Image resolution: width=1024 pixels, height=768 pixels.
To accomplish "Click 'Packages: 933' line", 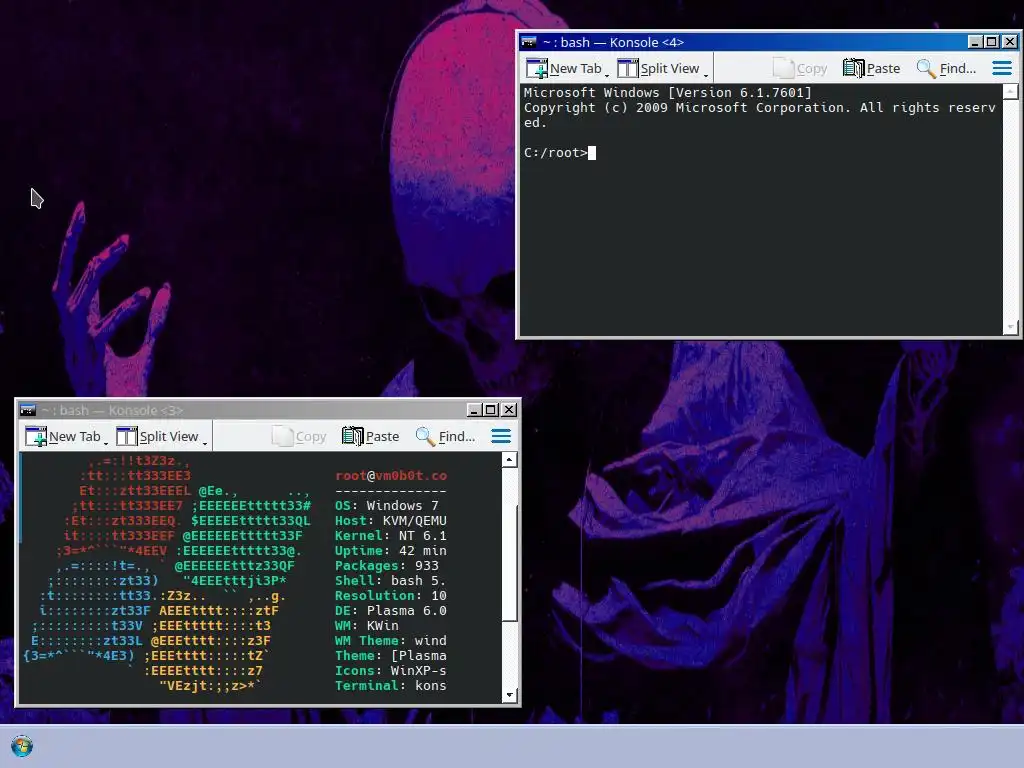I will [387, 566].
